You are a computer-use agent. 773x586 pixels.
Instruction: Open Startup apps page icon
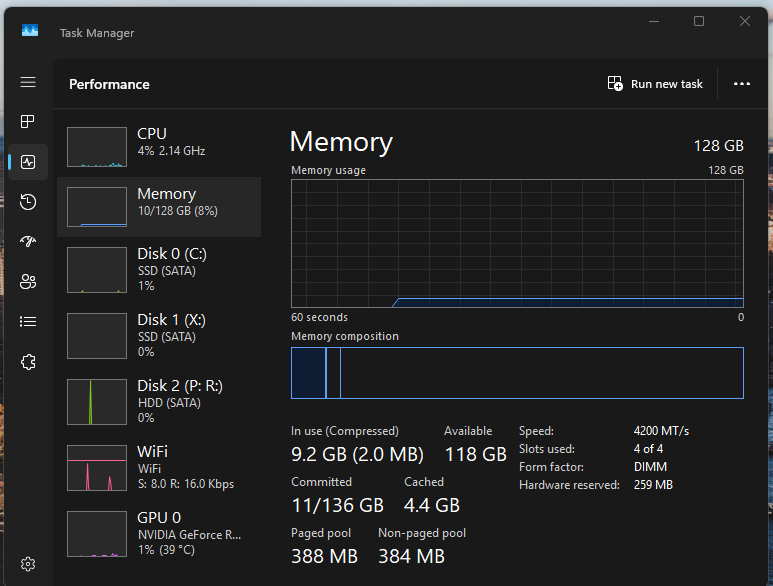[28, 242]
